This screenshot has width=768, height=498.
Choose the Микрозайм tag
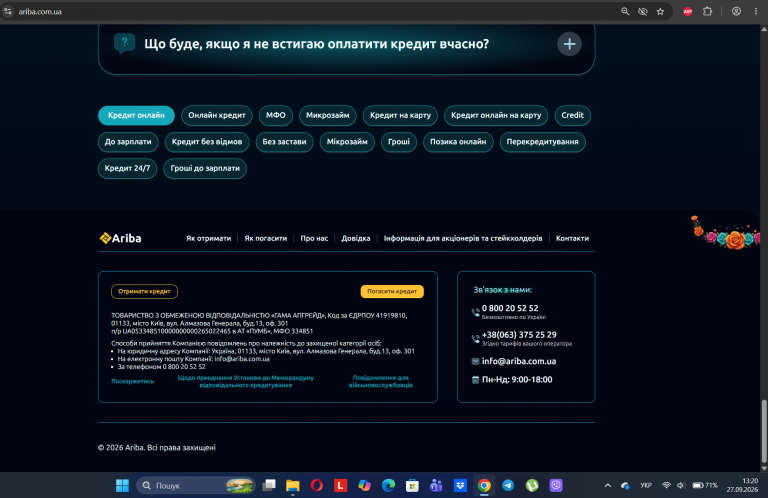pyautogui.click(x=328, y=116)
